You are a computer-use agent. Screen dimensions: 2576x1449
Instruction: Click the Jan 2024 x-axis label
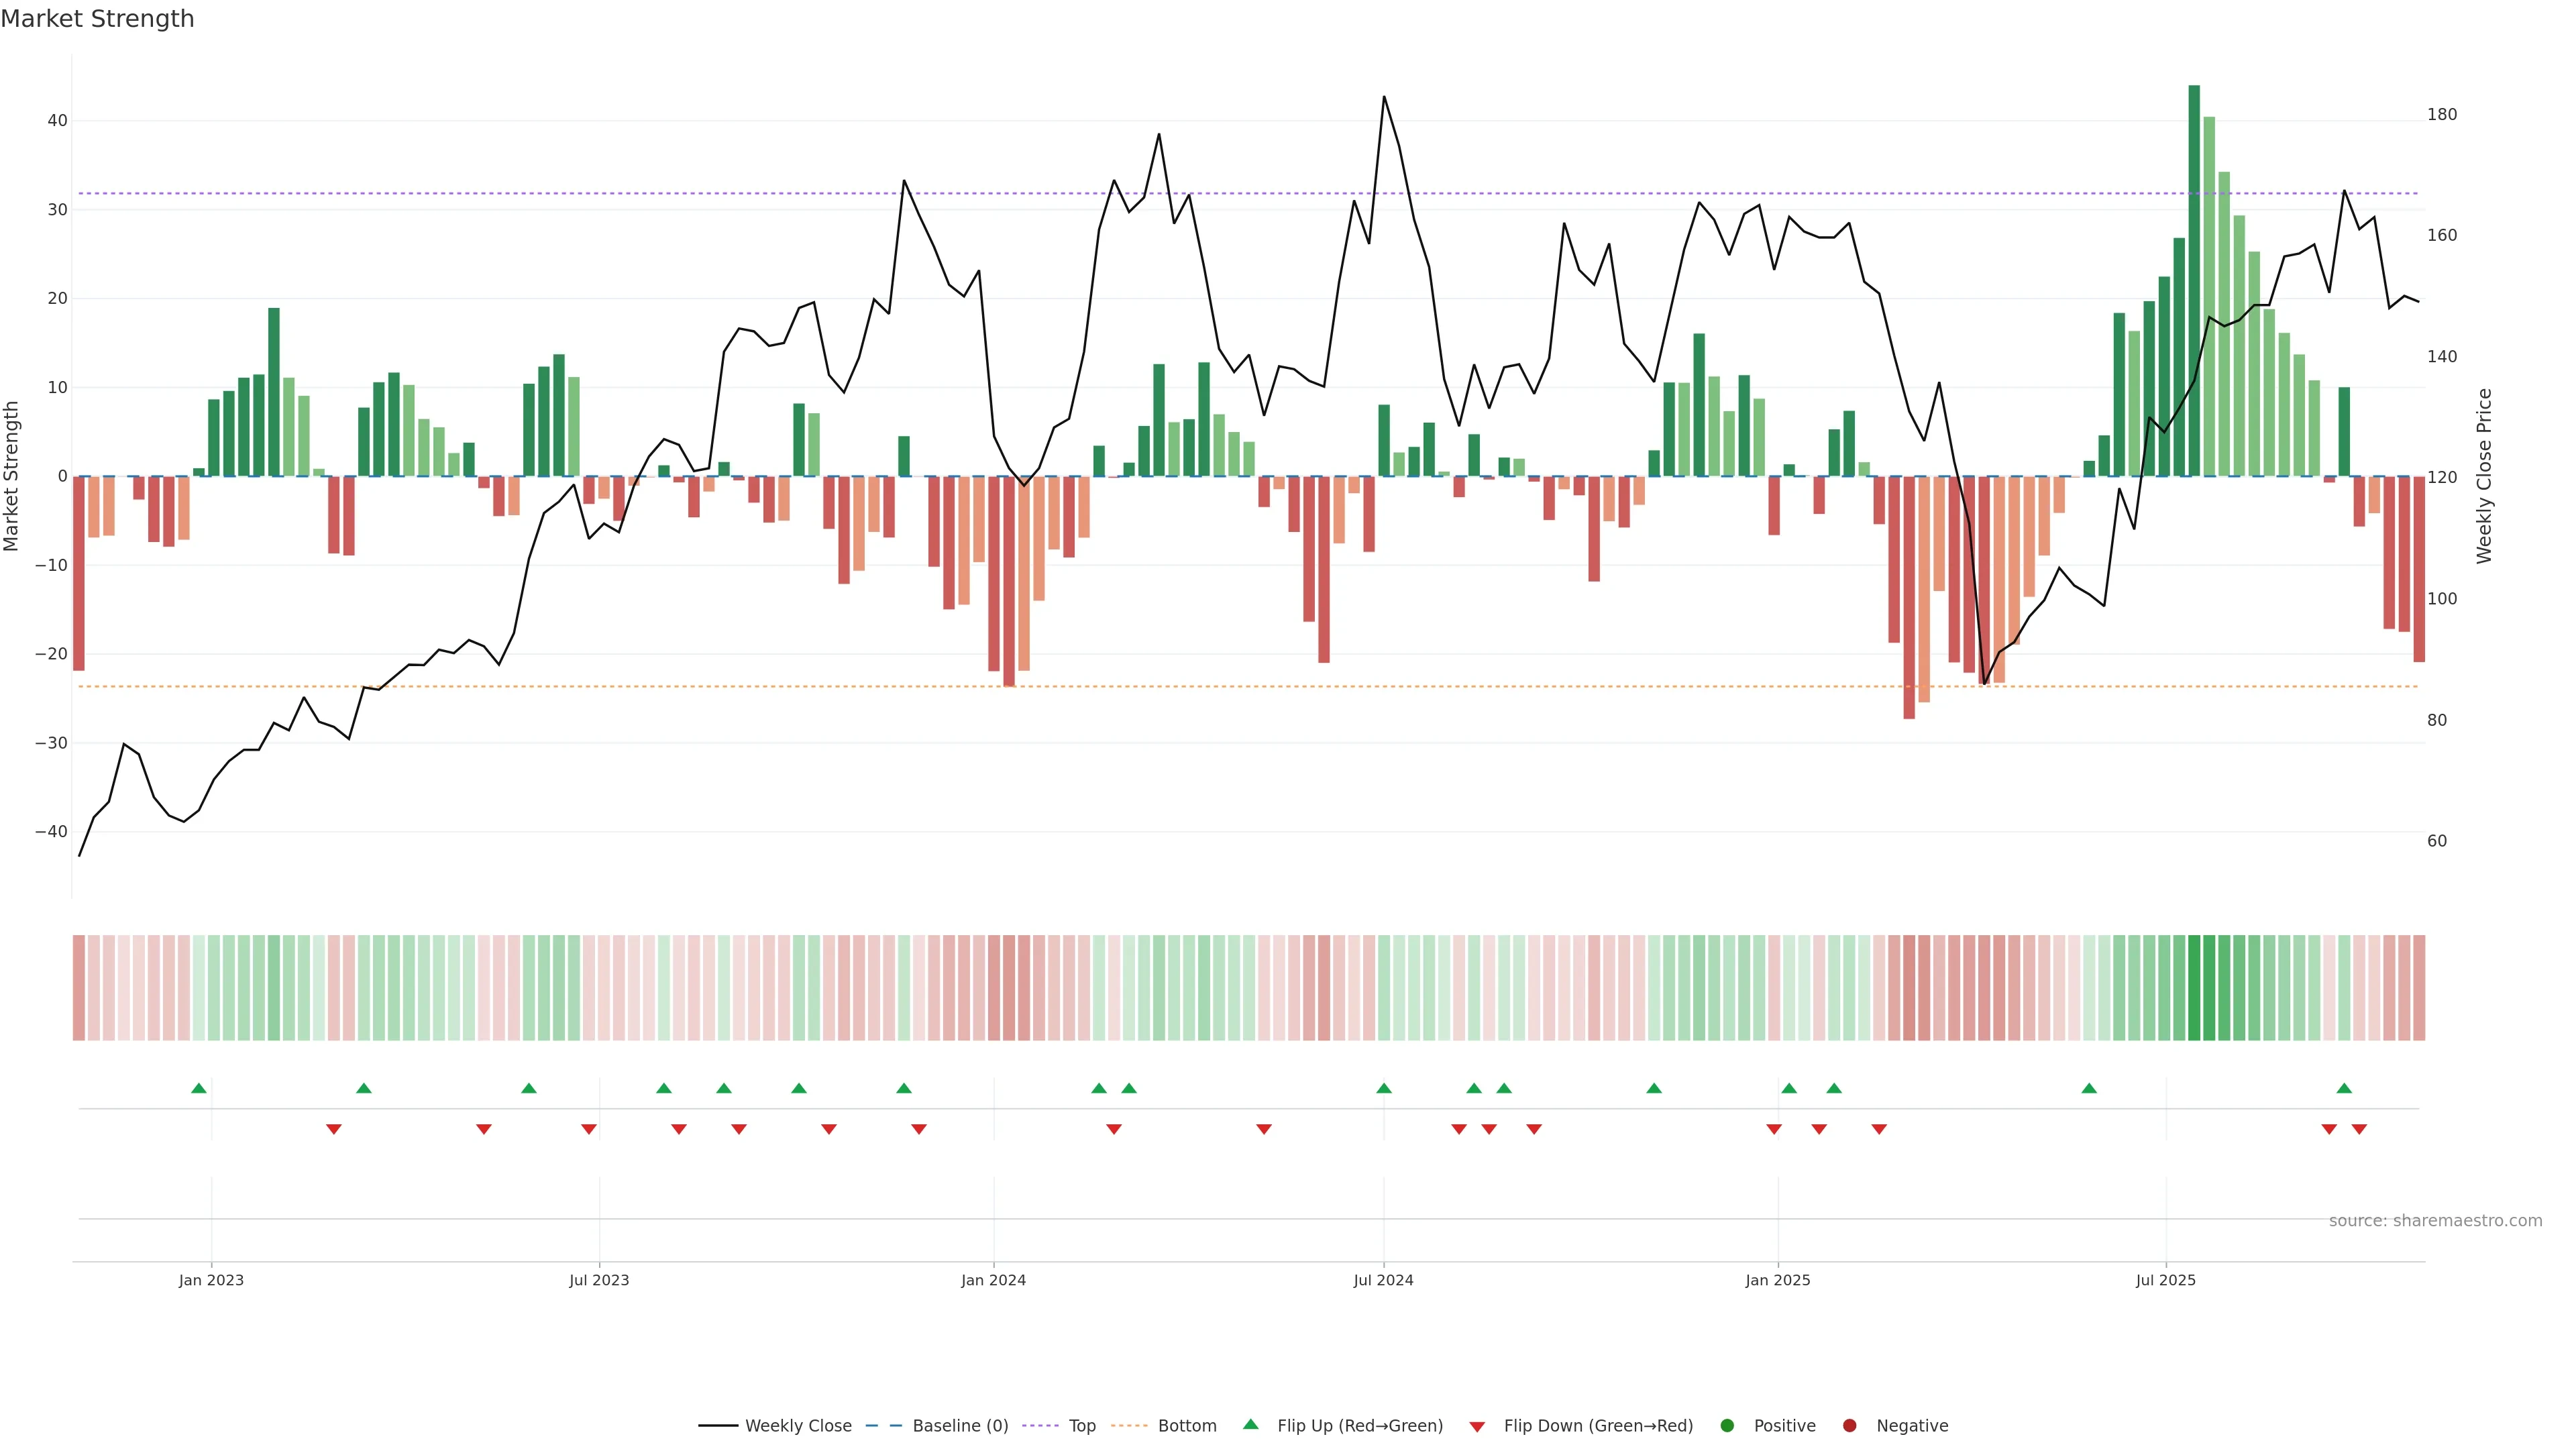coord(993,1280)
